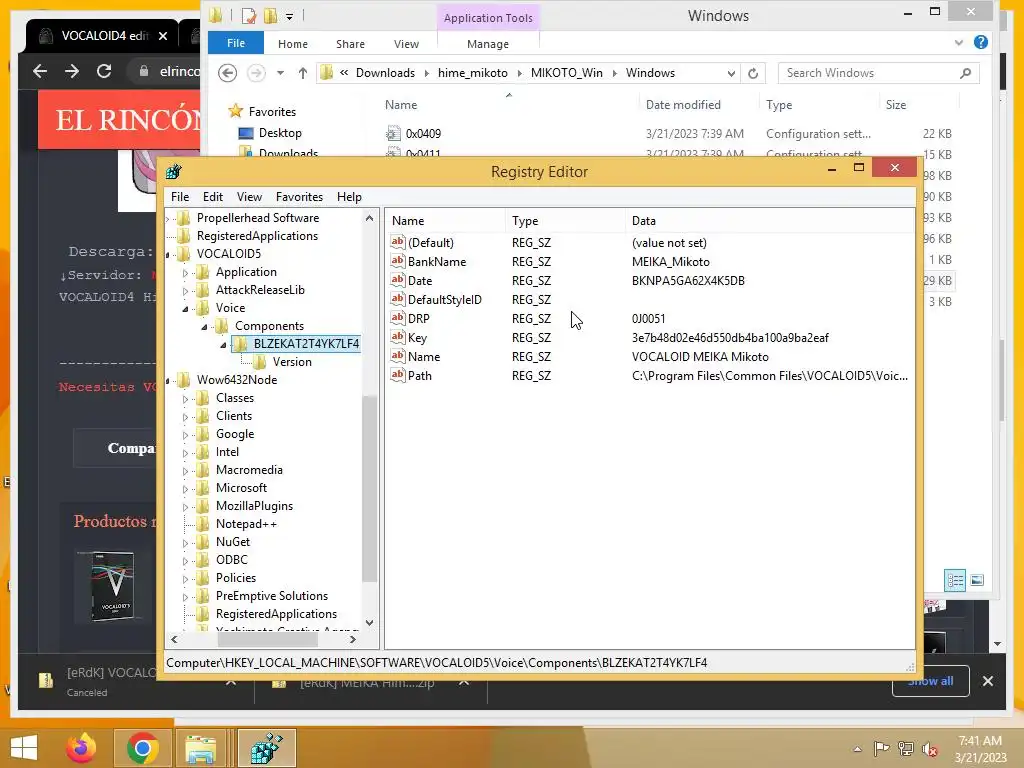
Task: Click the Downloads breadcrumb in address bar
Action: click(385, 73)
